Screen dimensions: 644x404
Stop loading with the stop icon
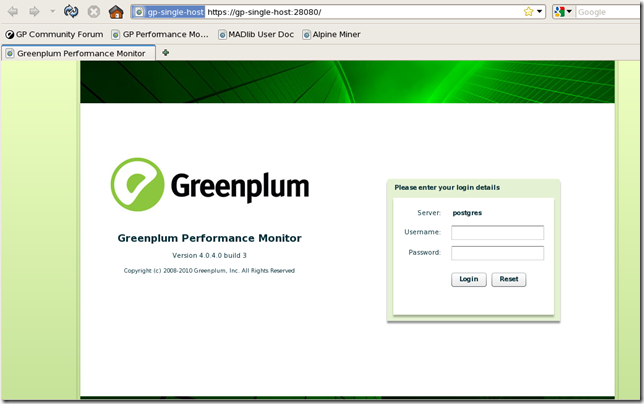coord(94,11)
